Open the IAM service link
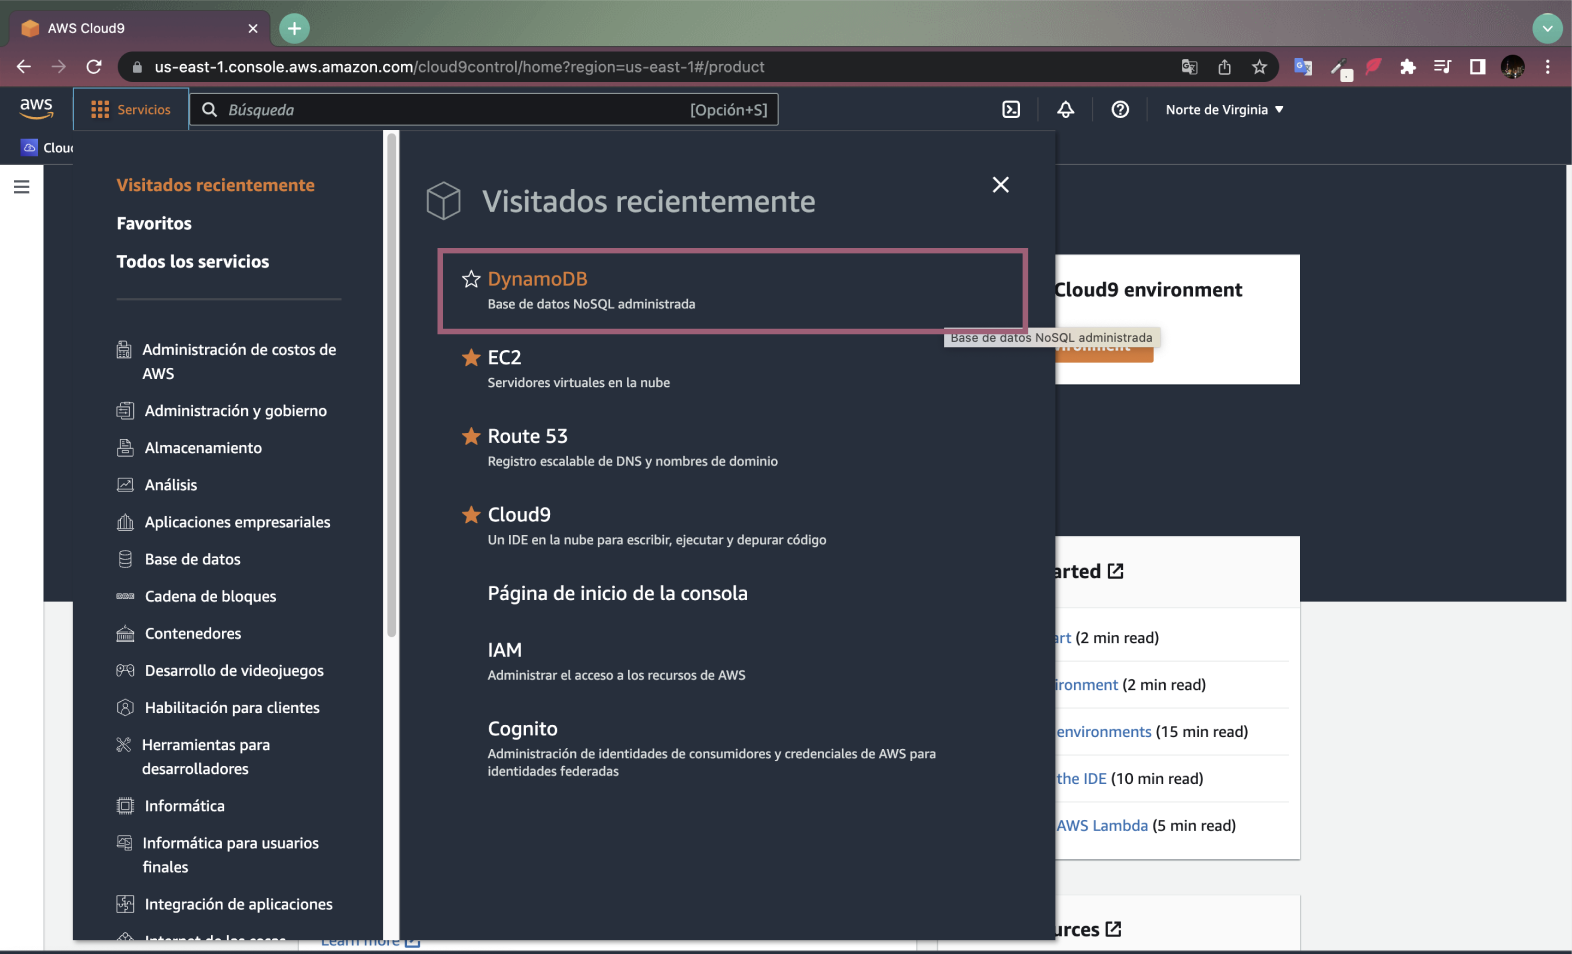Image resolution: width=1572 pixels, height=954 pixels. [x=505, y=650]
